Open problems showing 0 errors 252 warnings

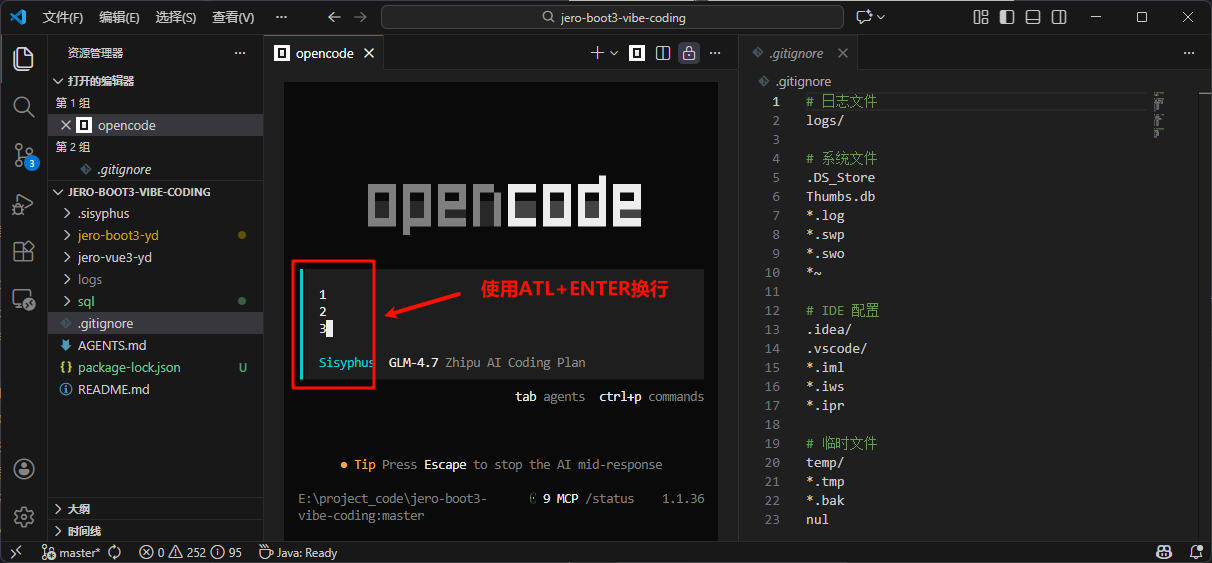coord(190,552)
